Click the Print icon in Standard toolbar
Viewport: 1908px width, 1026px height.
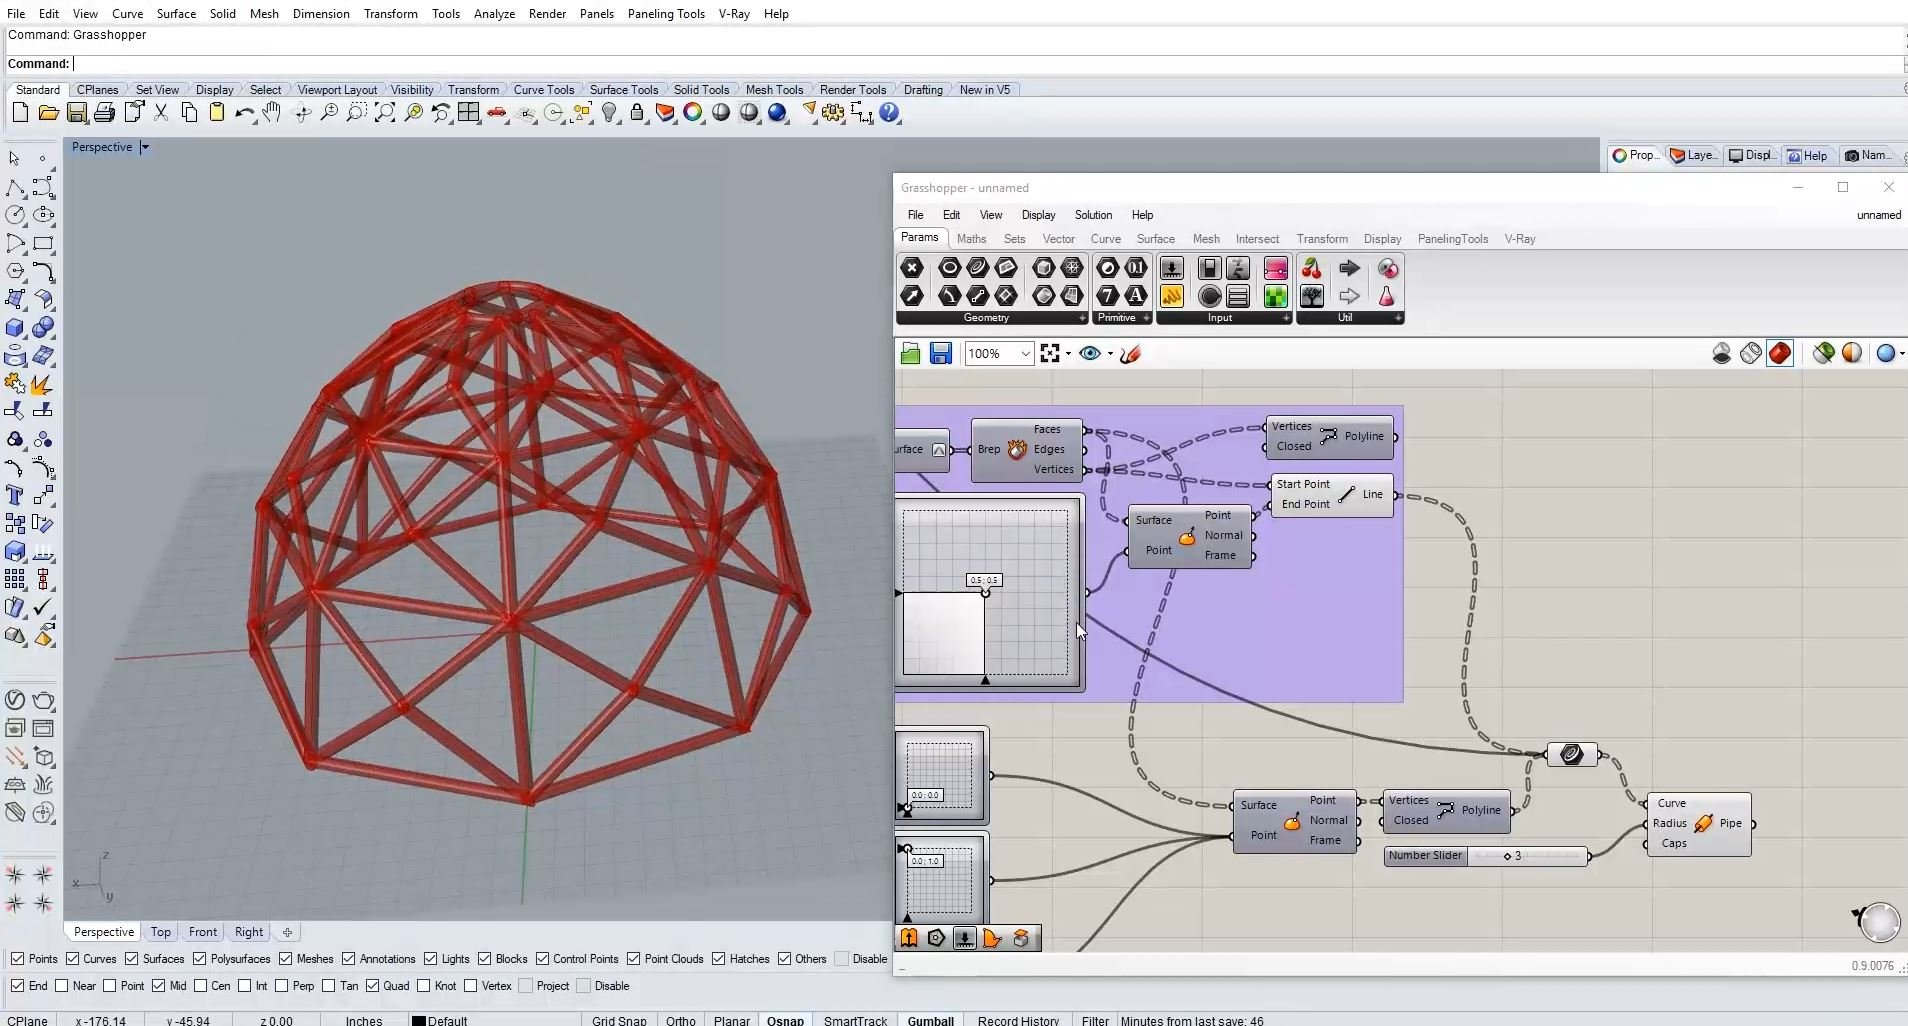[x=104, y=113]
